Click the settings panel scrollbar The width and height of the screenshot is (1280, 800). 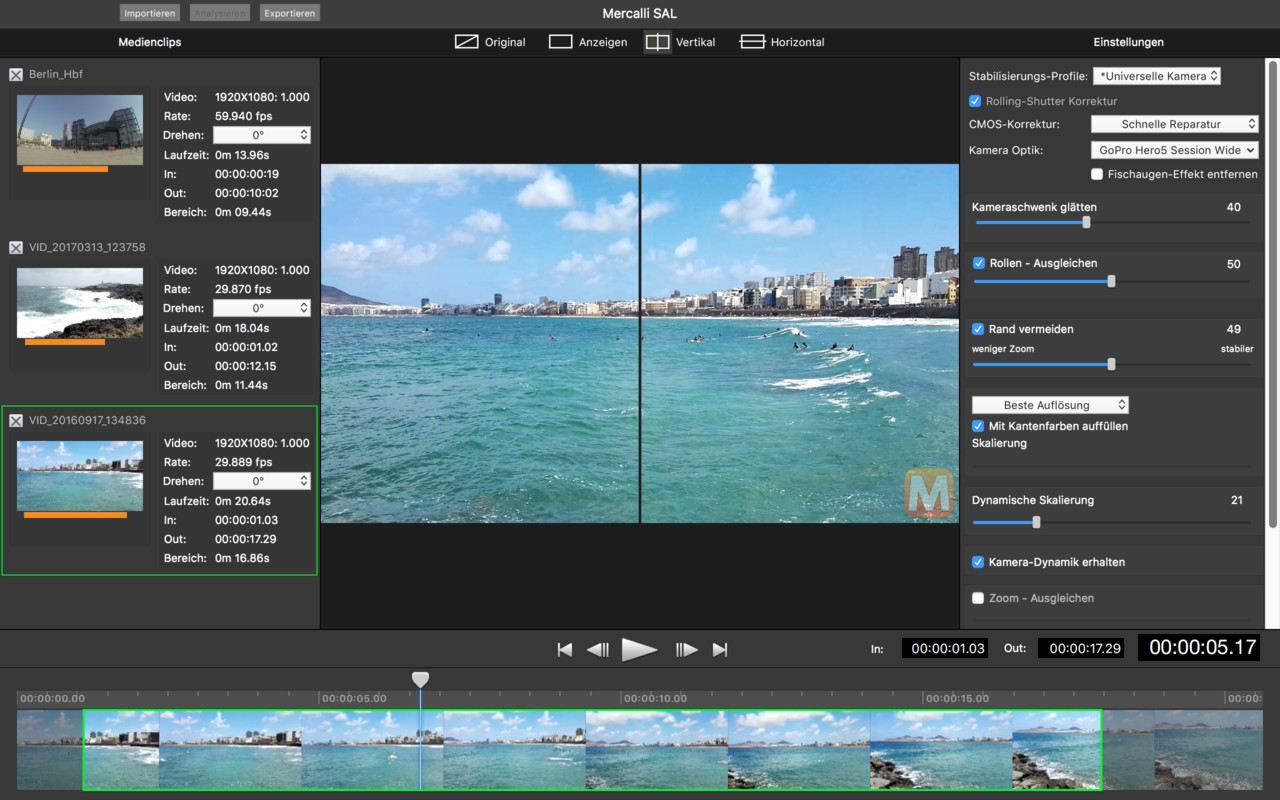(x=1272, y=294)
